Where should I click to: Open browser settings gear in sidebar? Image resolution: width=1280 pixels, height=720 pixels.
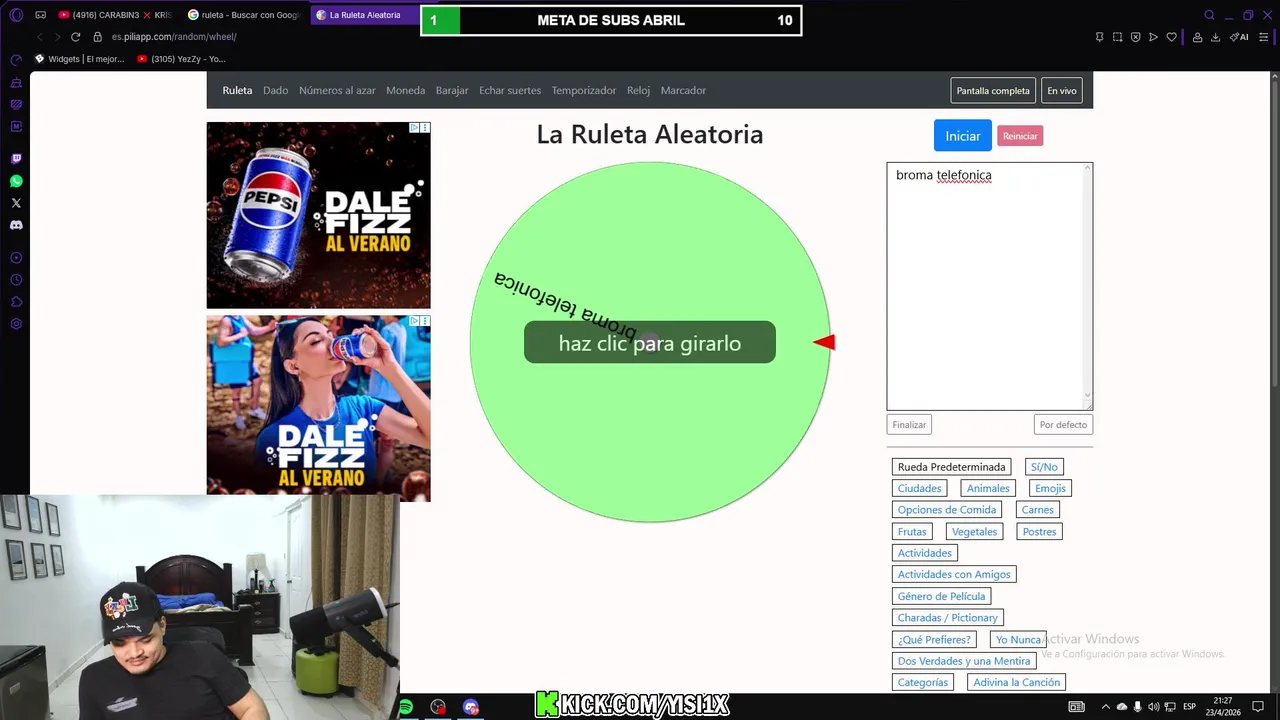[x=16, y=324]
